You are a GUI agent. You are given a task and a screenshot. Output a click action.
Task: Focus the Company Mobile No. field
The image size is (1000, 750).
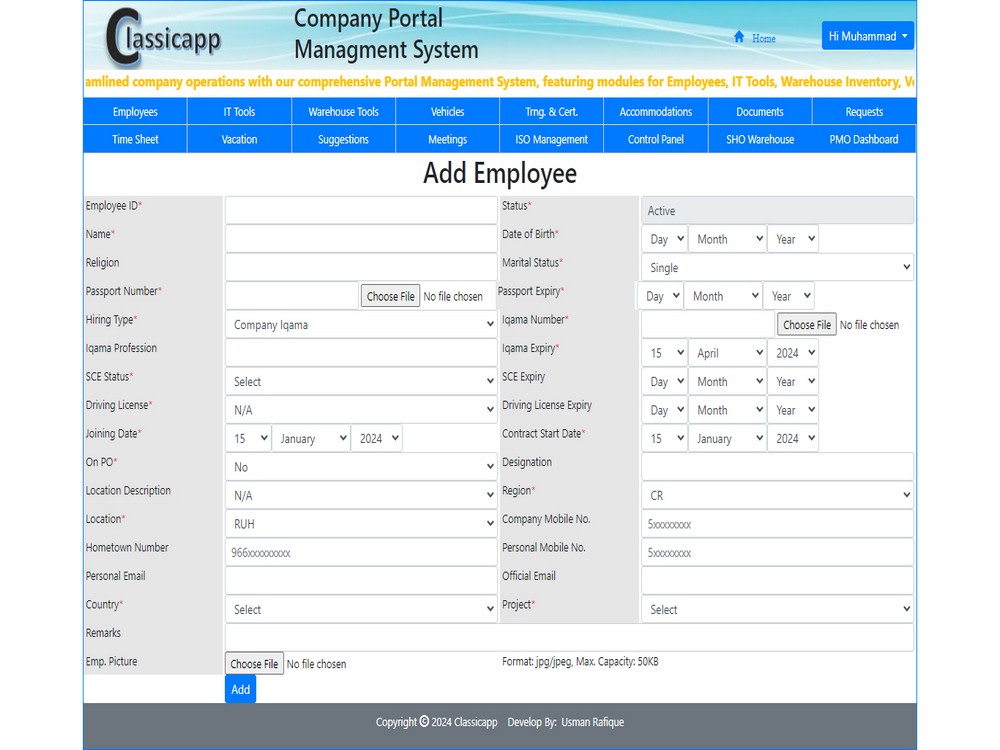click(x=777, y=524)
